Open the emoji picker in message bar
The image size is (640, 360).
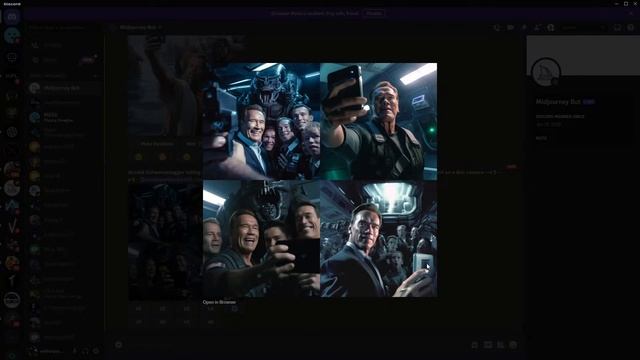coord(513,345)
